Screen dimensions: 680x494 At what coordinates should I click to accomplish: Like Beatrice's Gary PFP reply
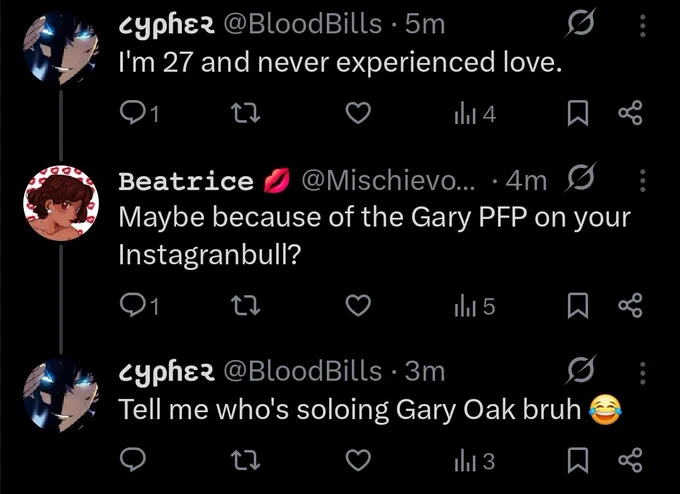click(358, 305)
